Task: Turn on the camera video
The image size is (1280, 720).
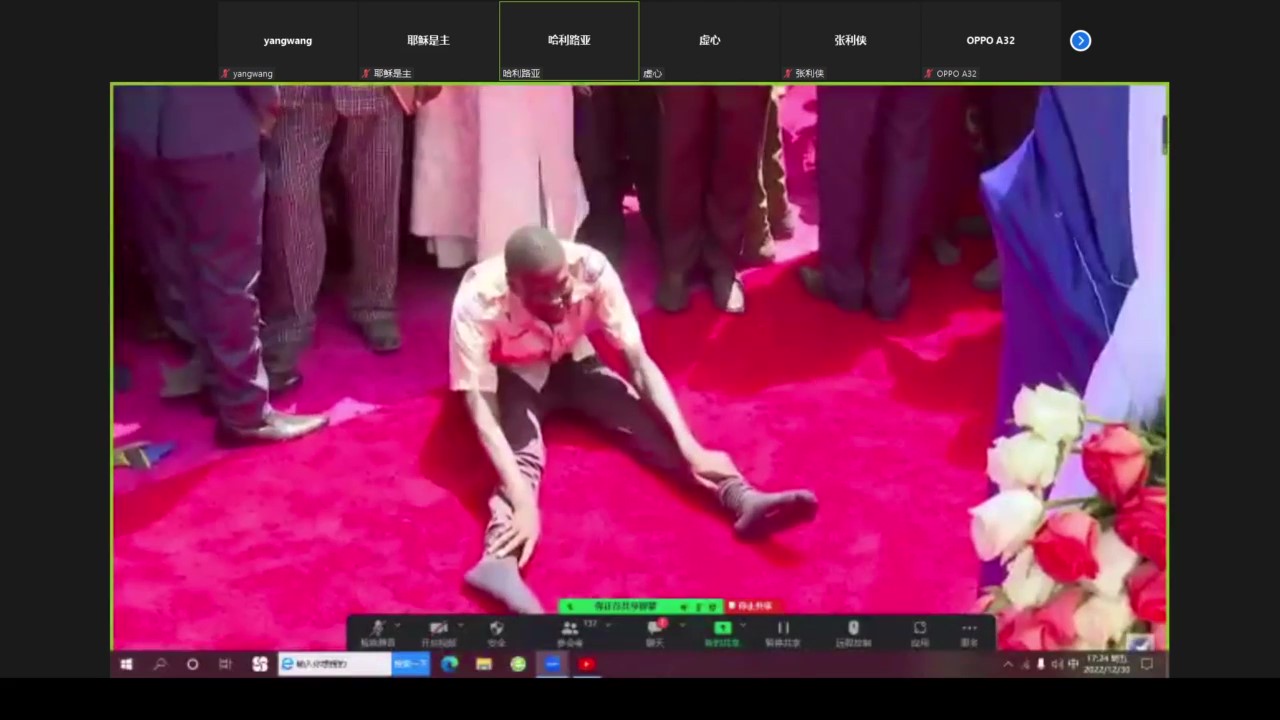Action: pyautogui.click(x=437, y=629)
